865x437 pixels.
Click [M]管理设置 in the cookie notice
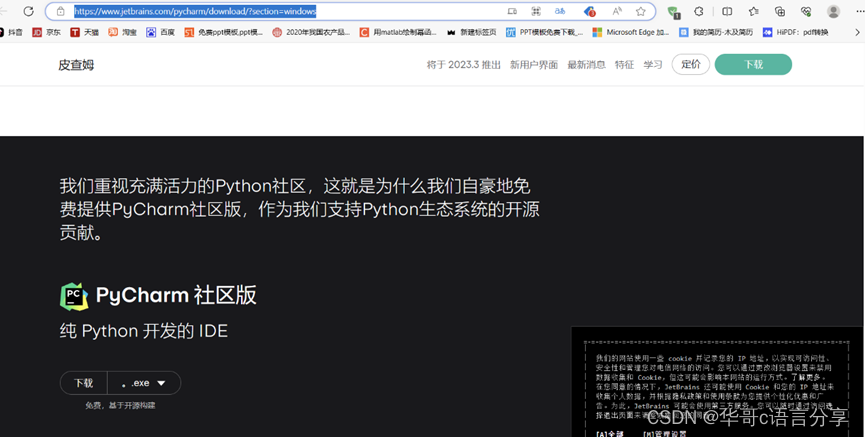666,433
